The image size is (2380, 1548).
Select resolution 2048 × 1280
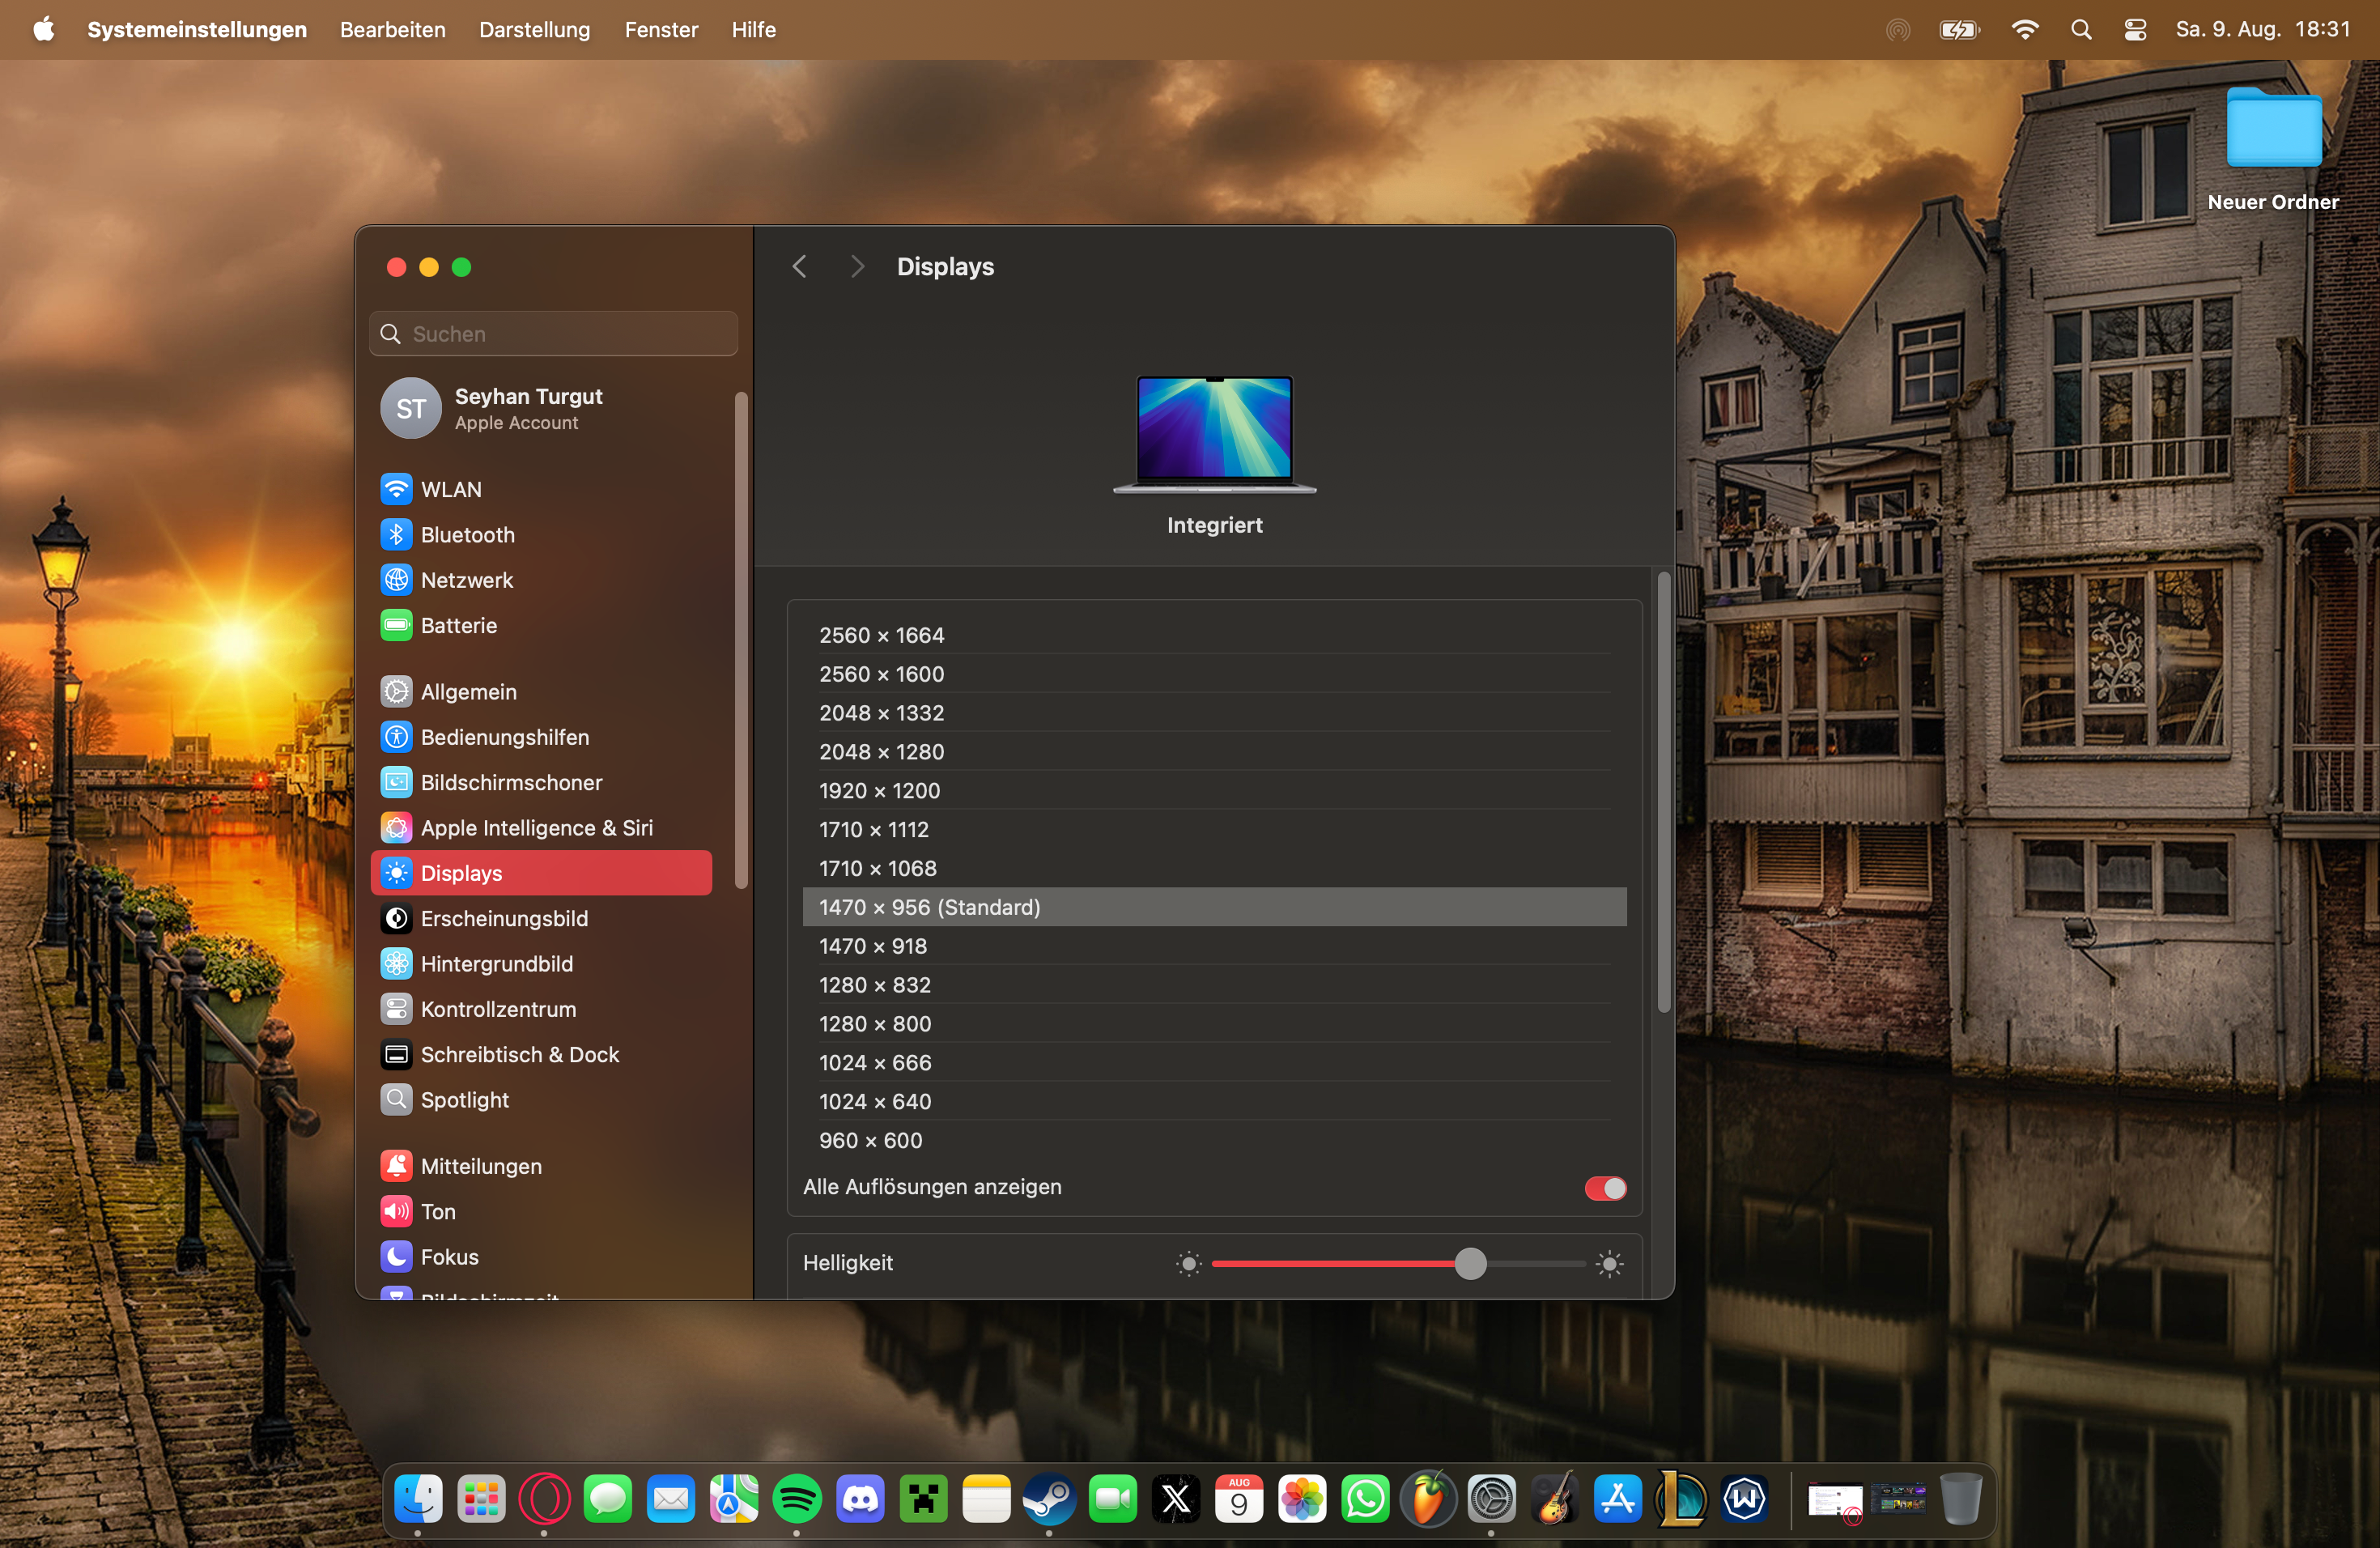click(1215, 752)
